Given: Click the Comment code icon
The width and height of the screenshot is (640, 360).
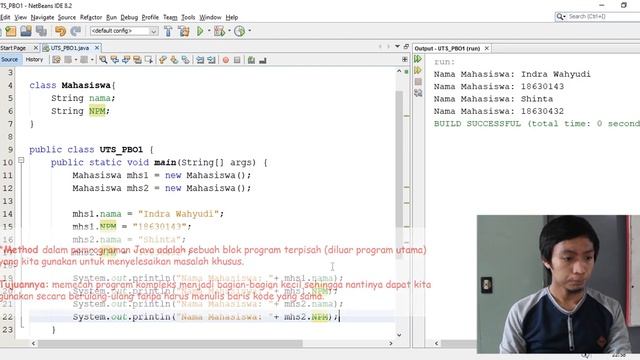Looking at the screenshot, I should [251, 60].
